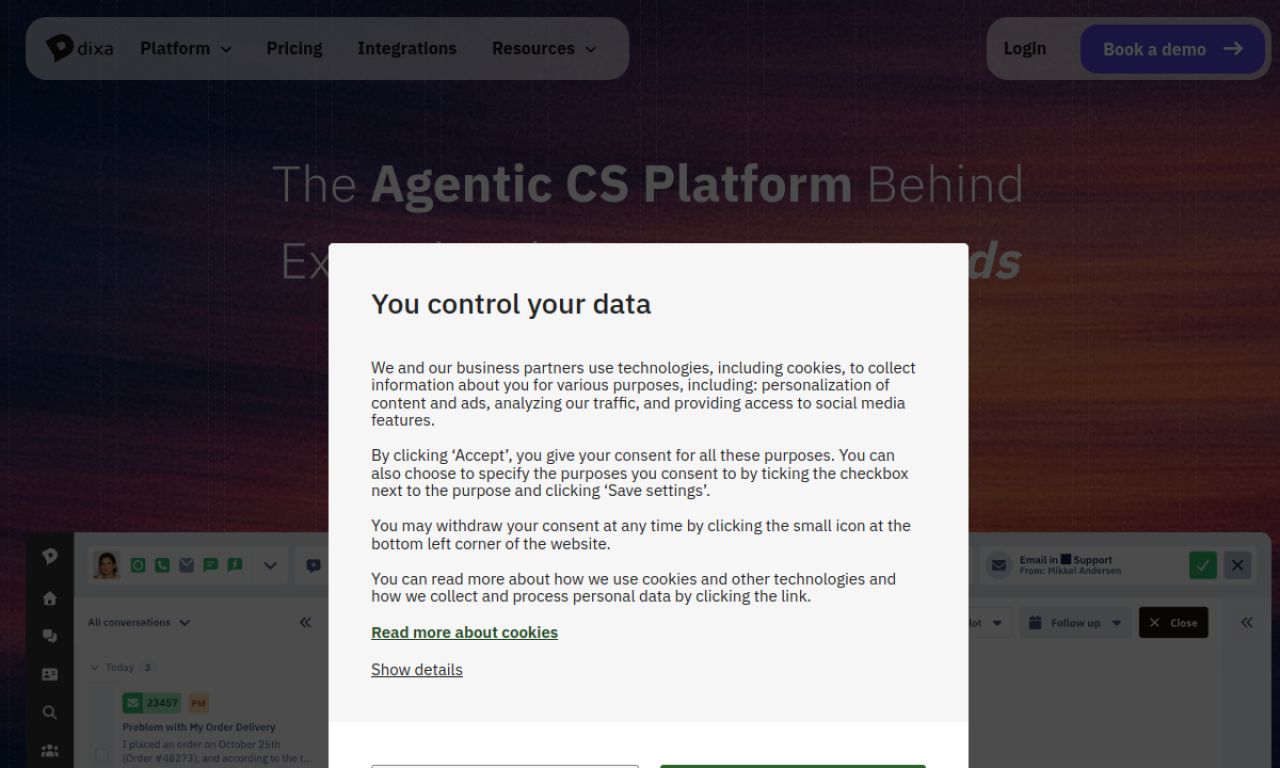The image size is (1280, 768).
Task: Tick the Order Delivery conversation checkbox
Action: tap(102, 754)
